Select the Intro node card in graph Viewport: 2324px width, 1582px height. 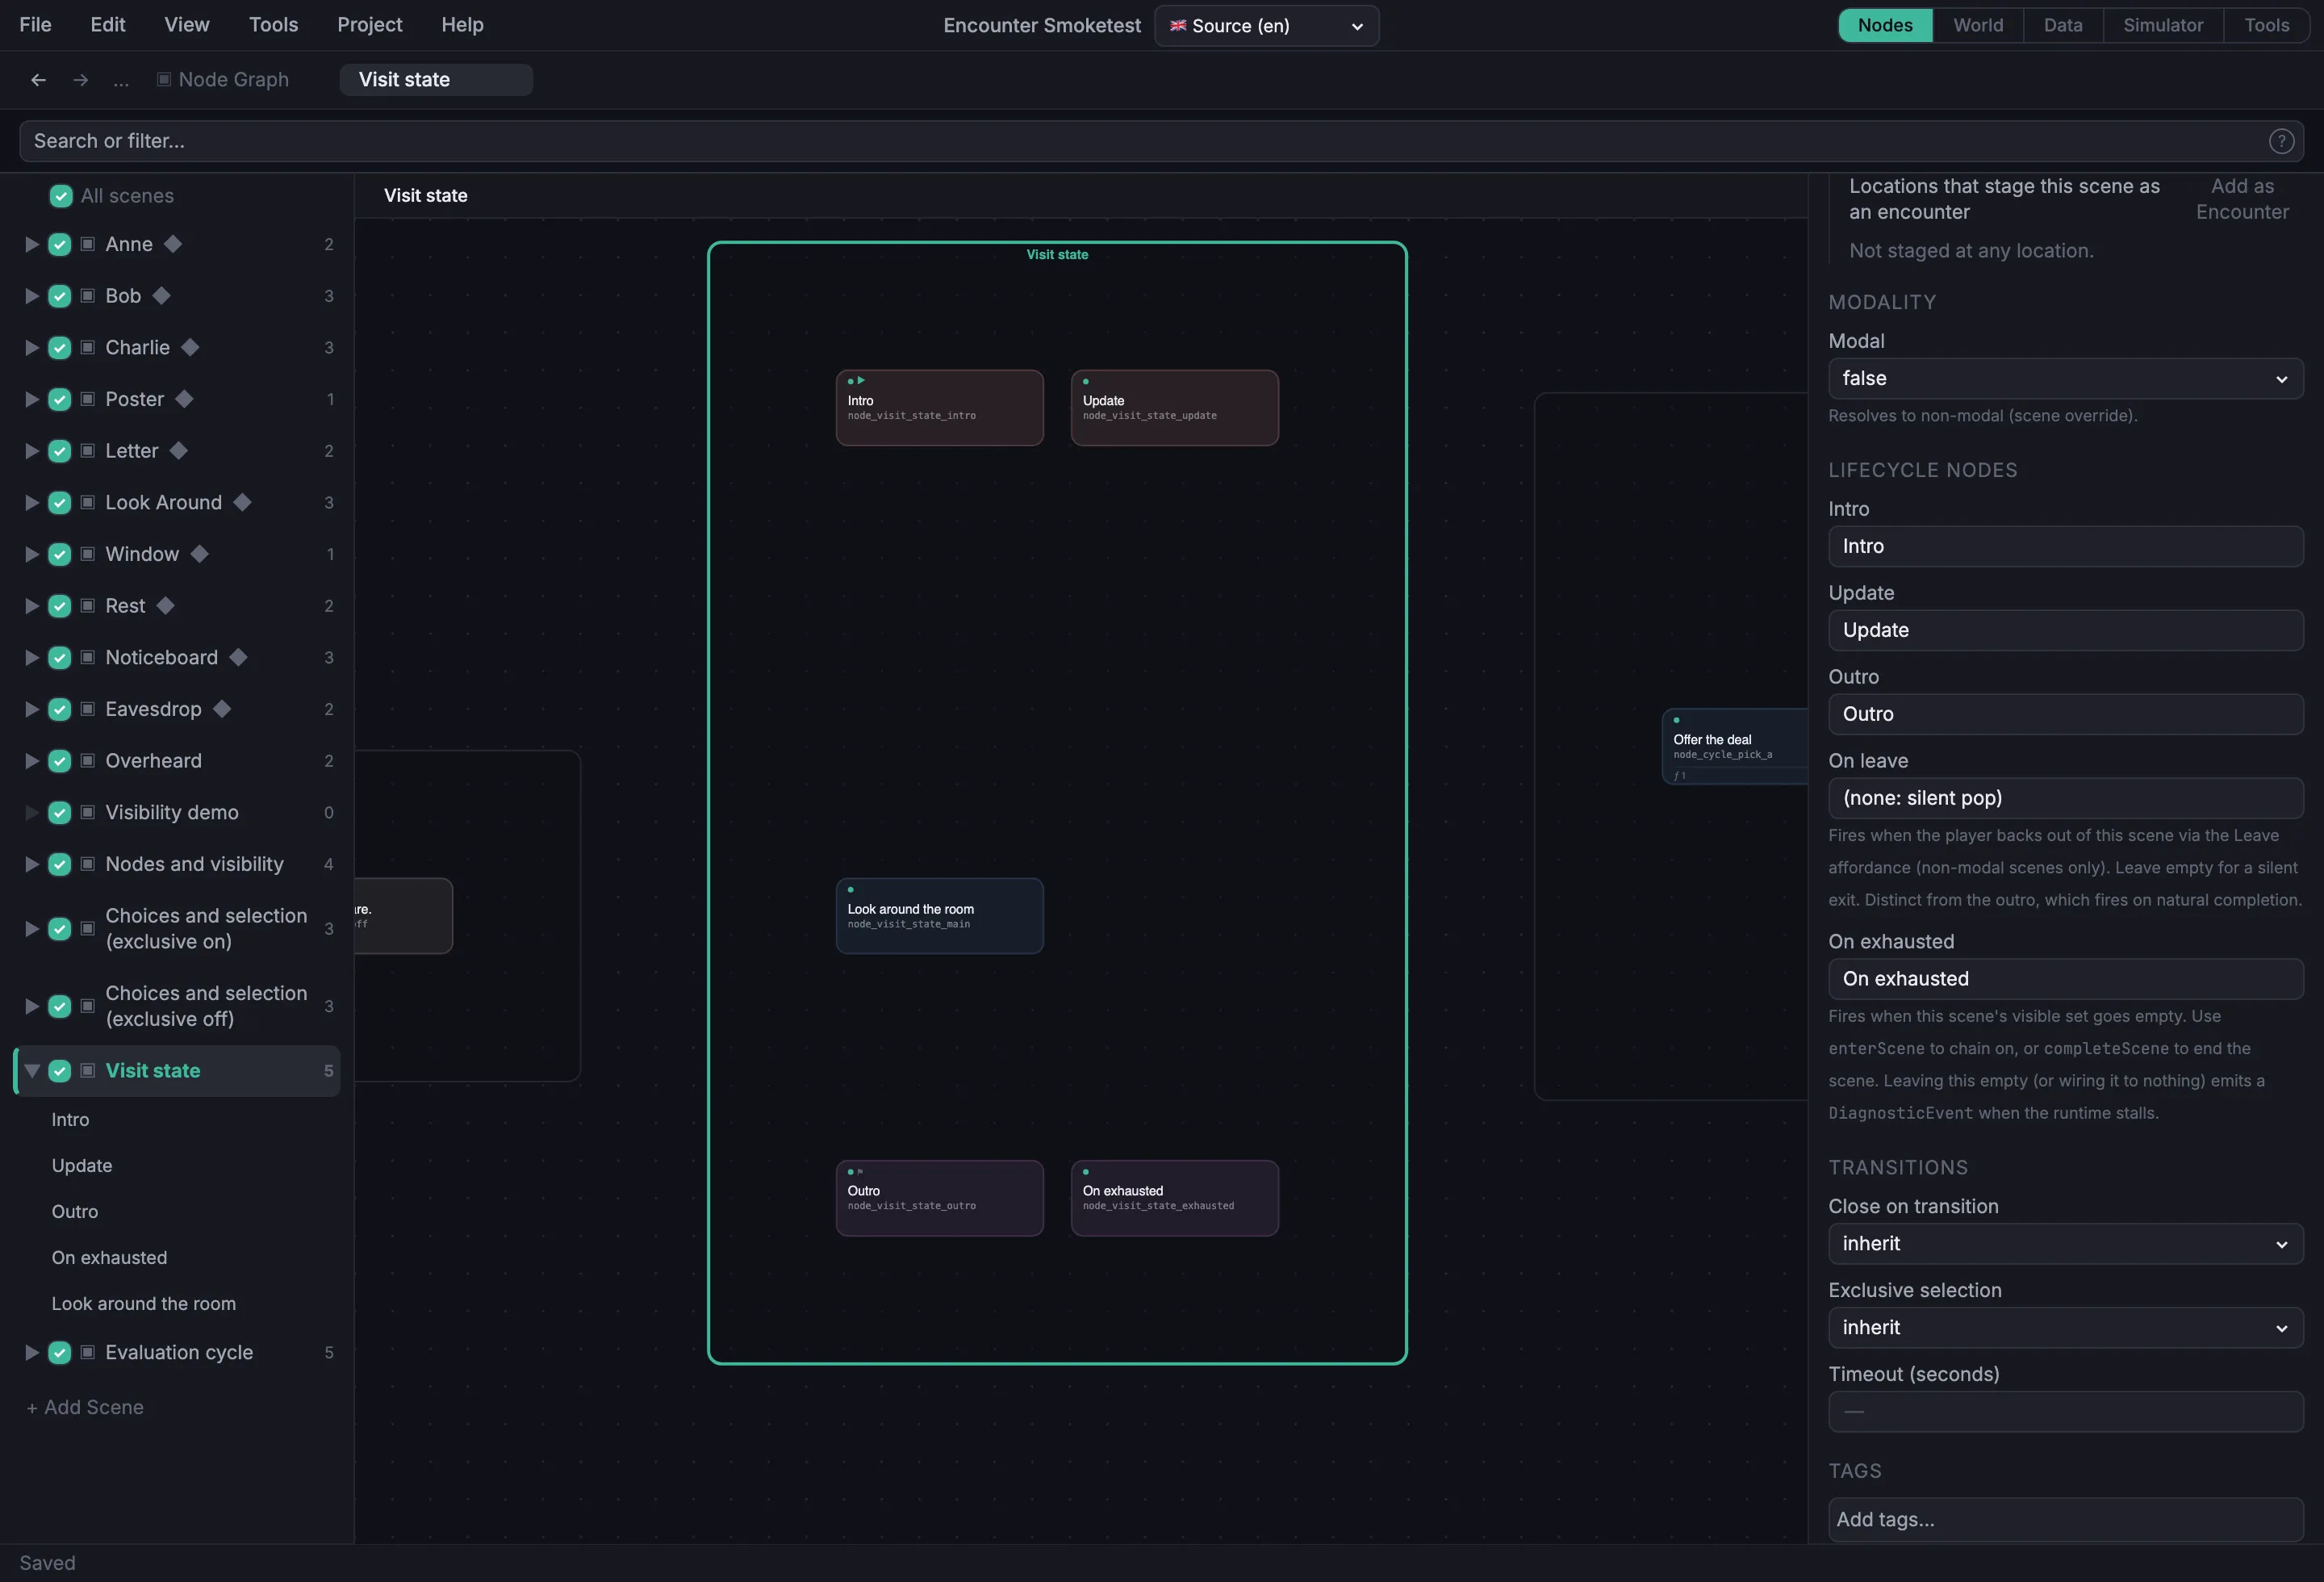pyautogui.click(x=939, y=408)
